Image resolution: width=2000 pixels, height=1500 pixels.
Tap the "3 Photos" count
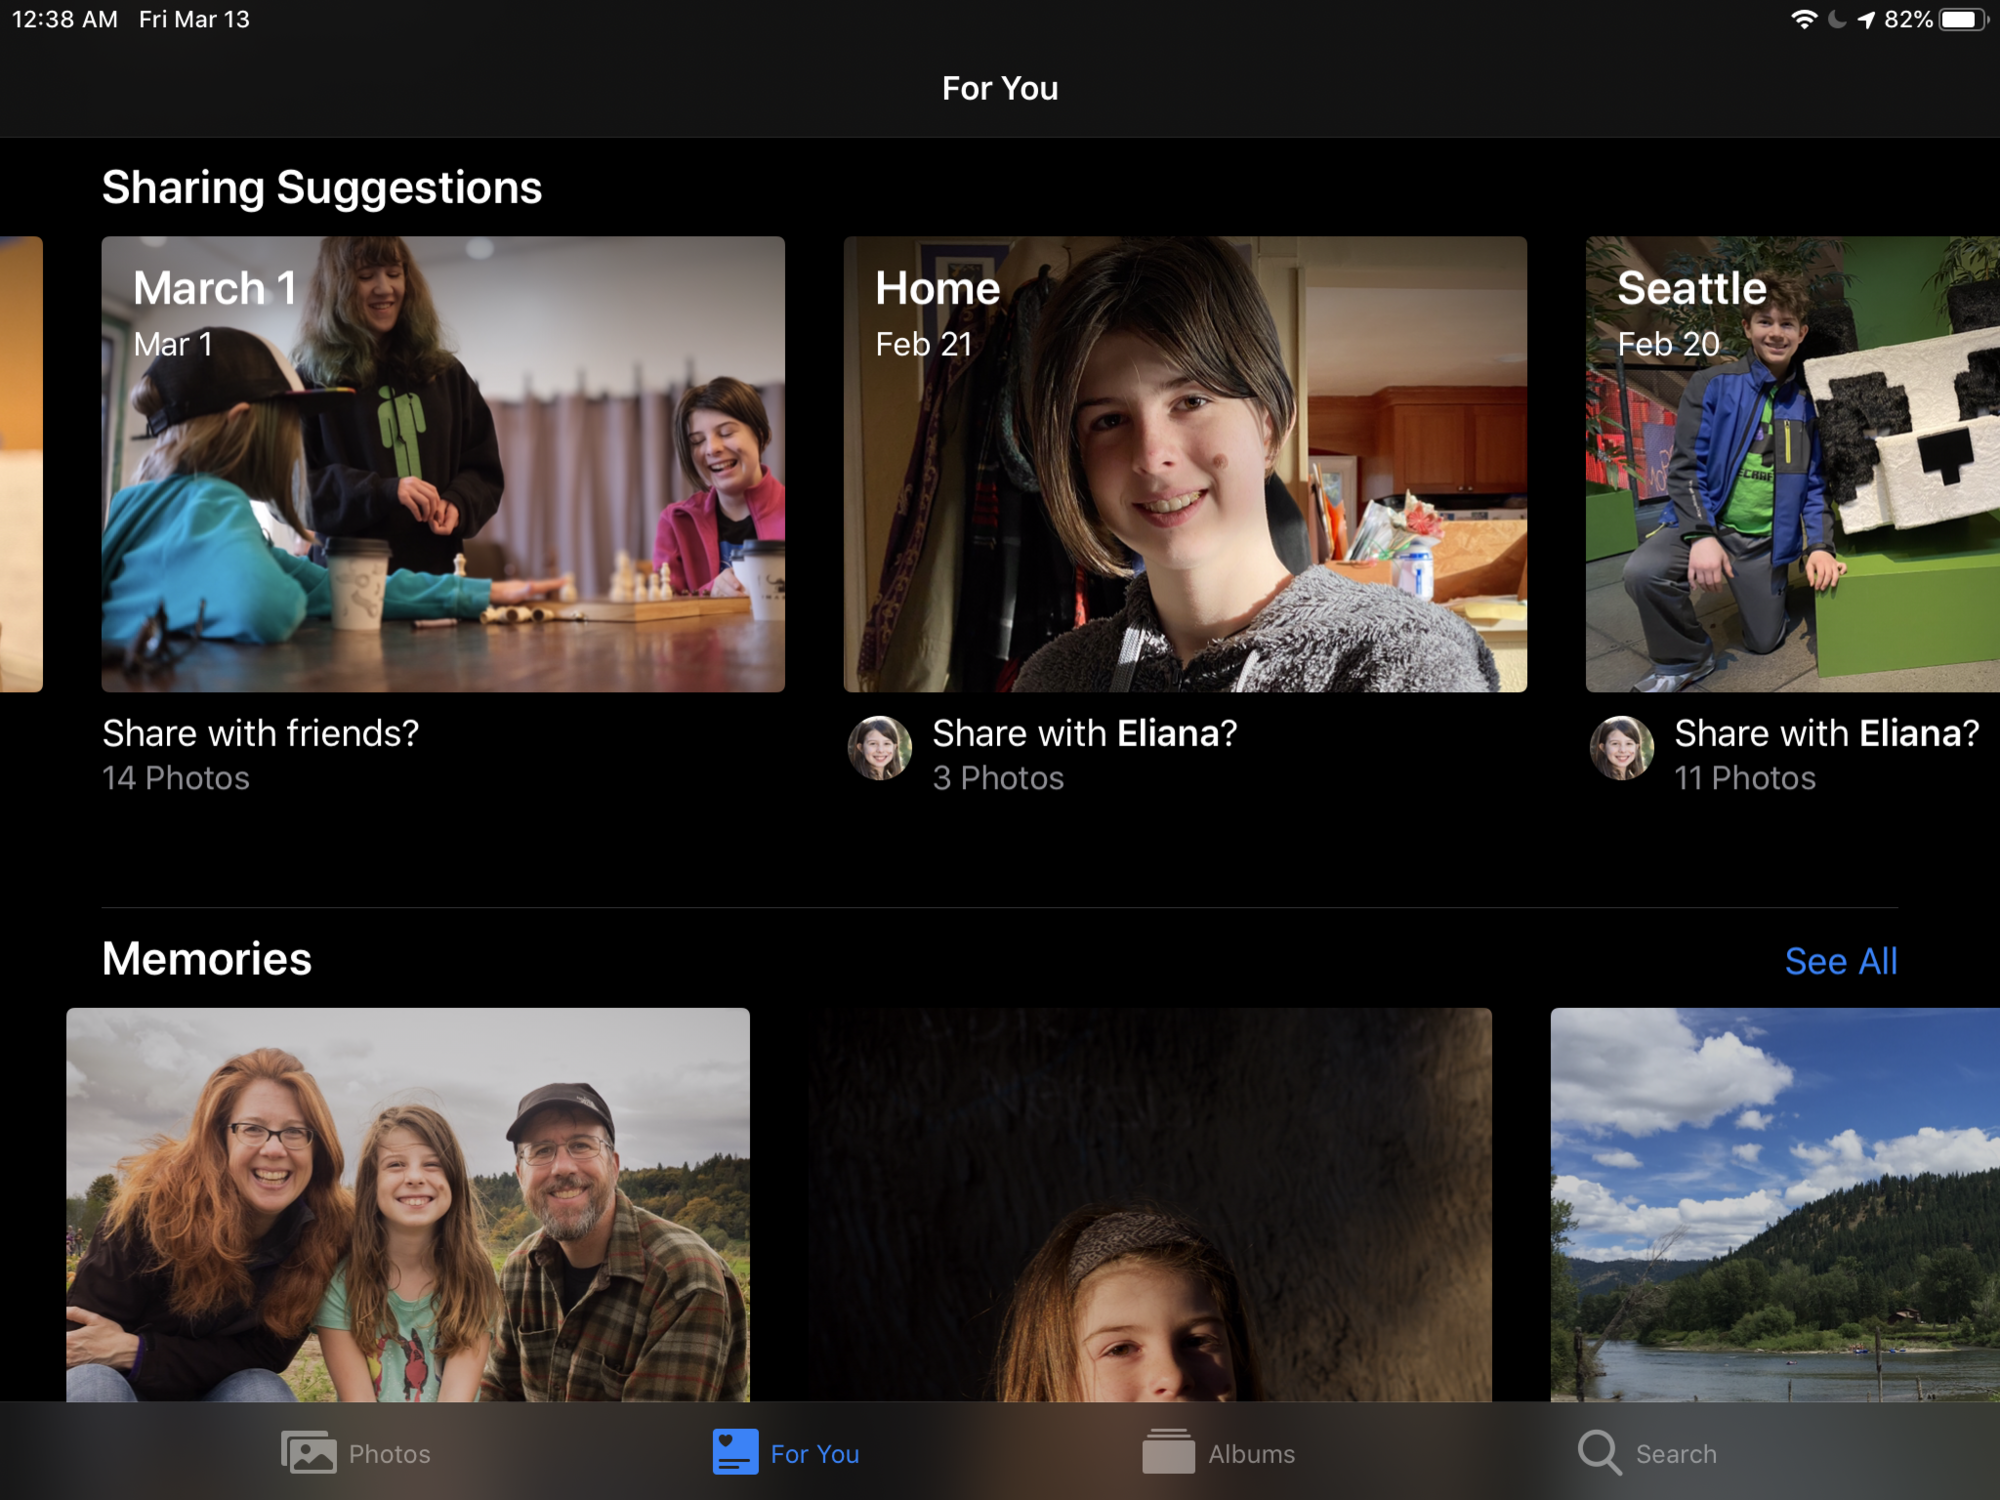pyautogui.click(x=998, y=778)
